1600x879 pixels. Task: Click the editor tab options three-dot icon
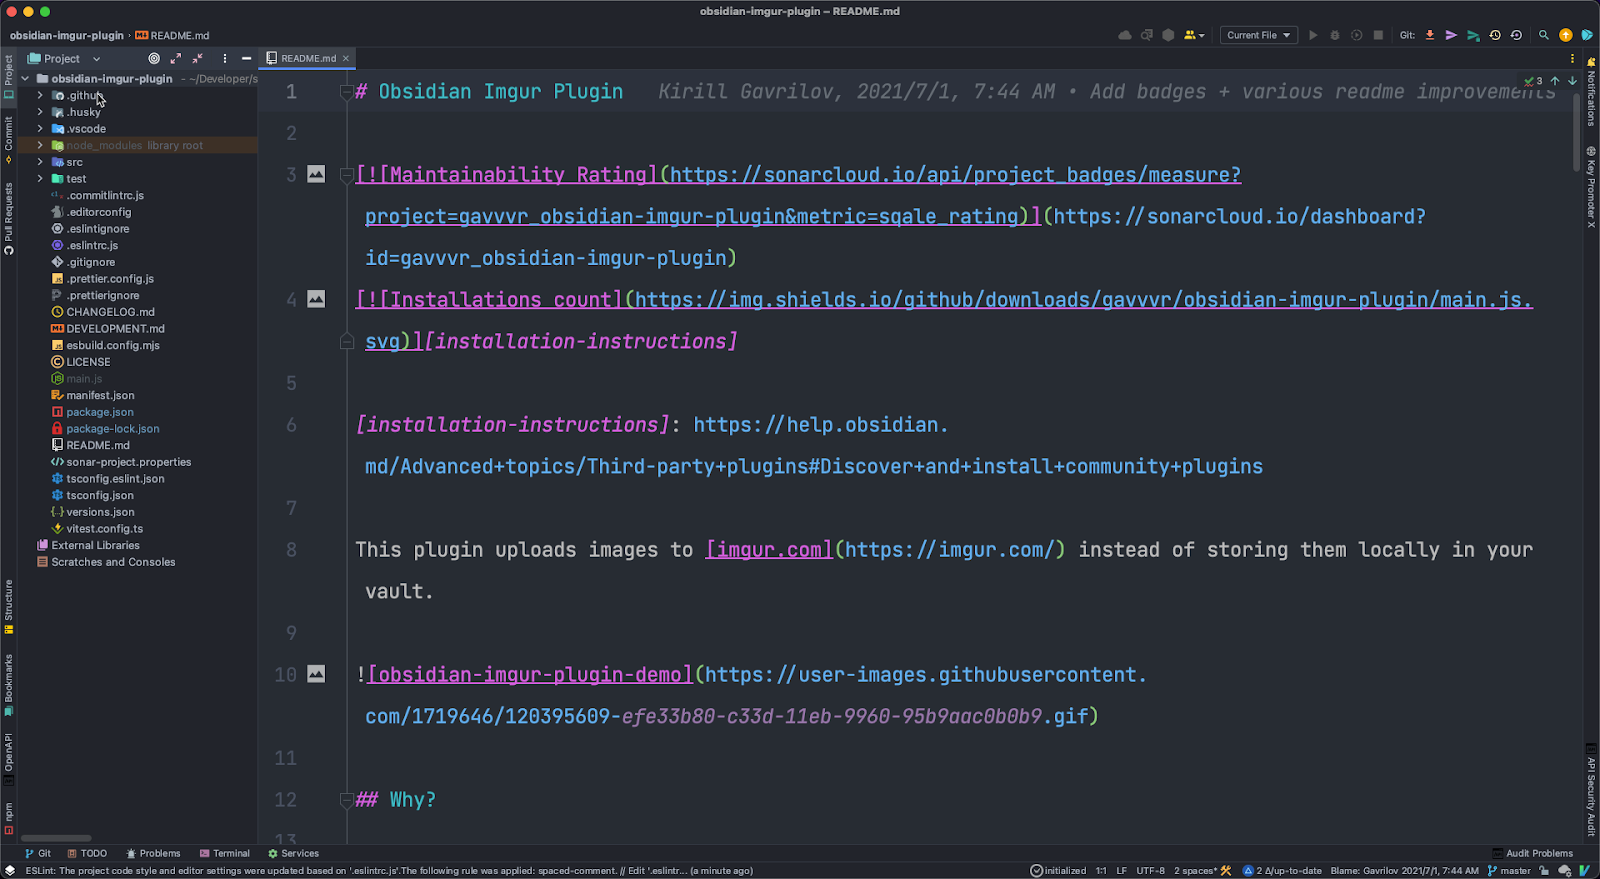1572,58
